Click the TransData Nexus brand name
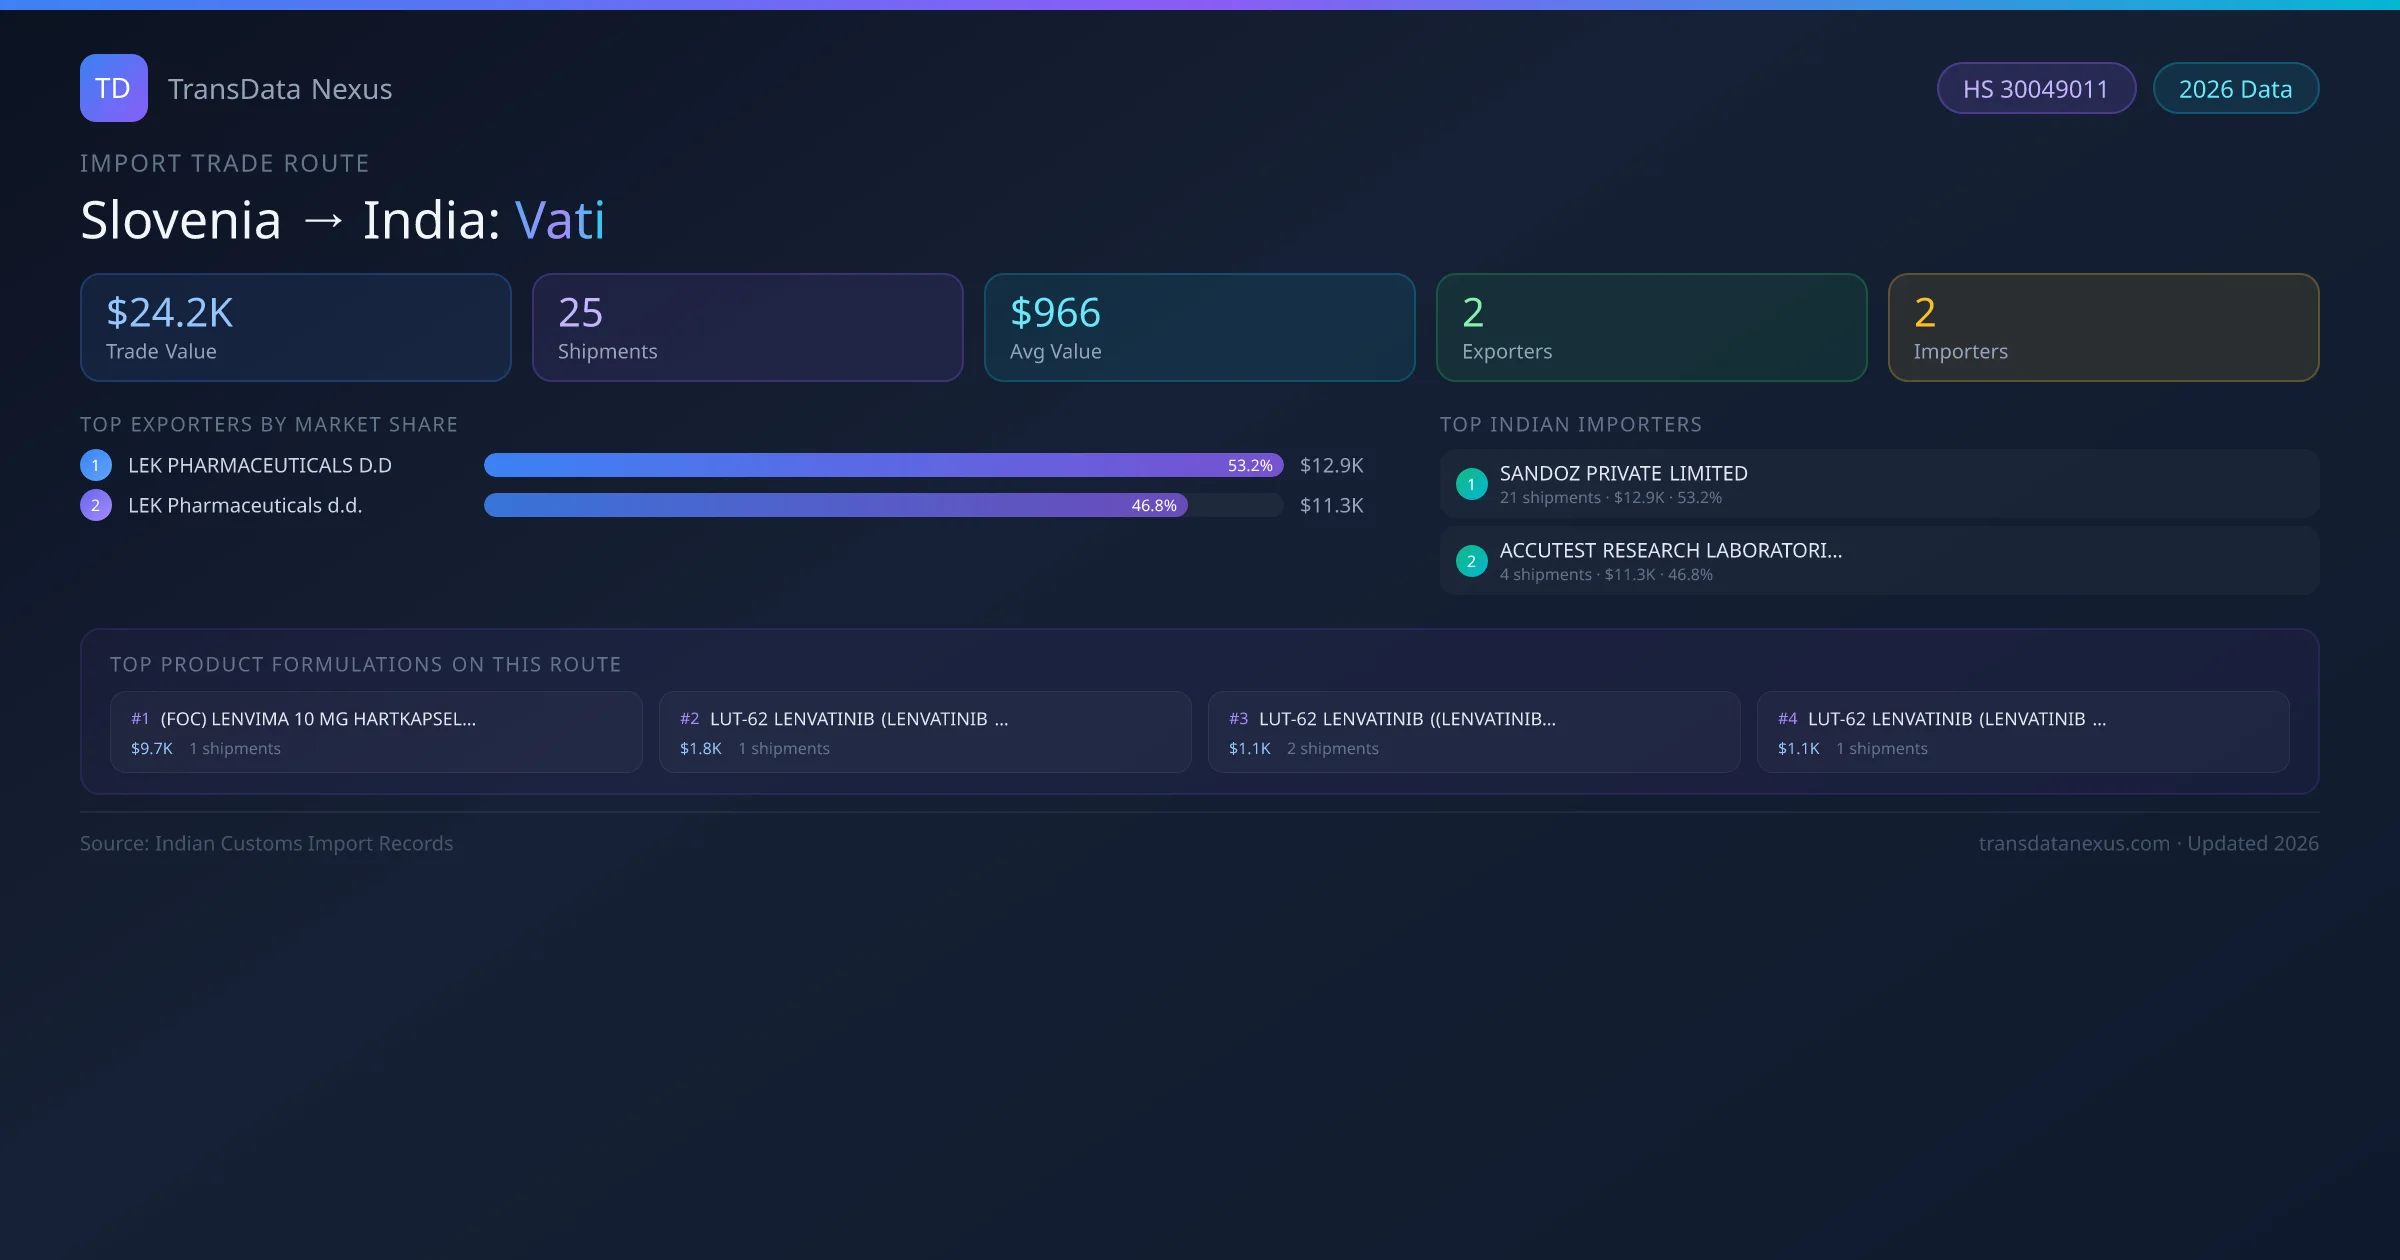This screenshot has height=1260, width=2400. tap(280, 89)
